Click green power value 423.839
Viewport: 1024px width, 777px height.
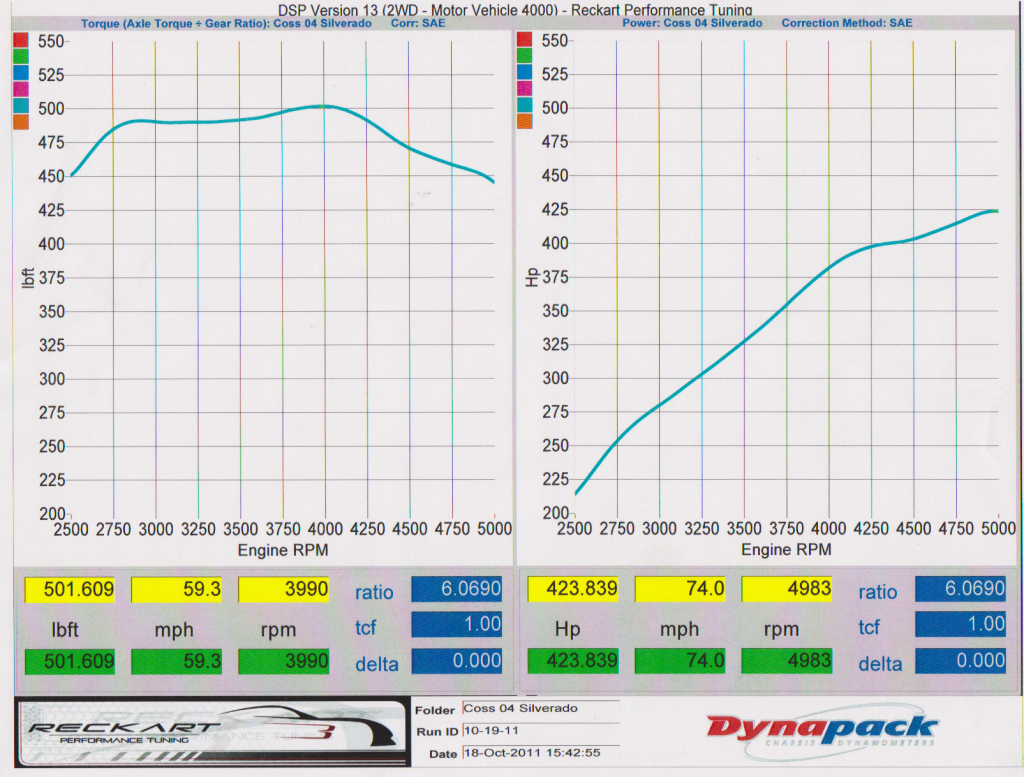[573, 661]
